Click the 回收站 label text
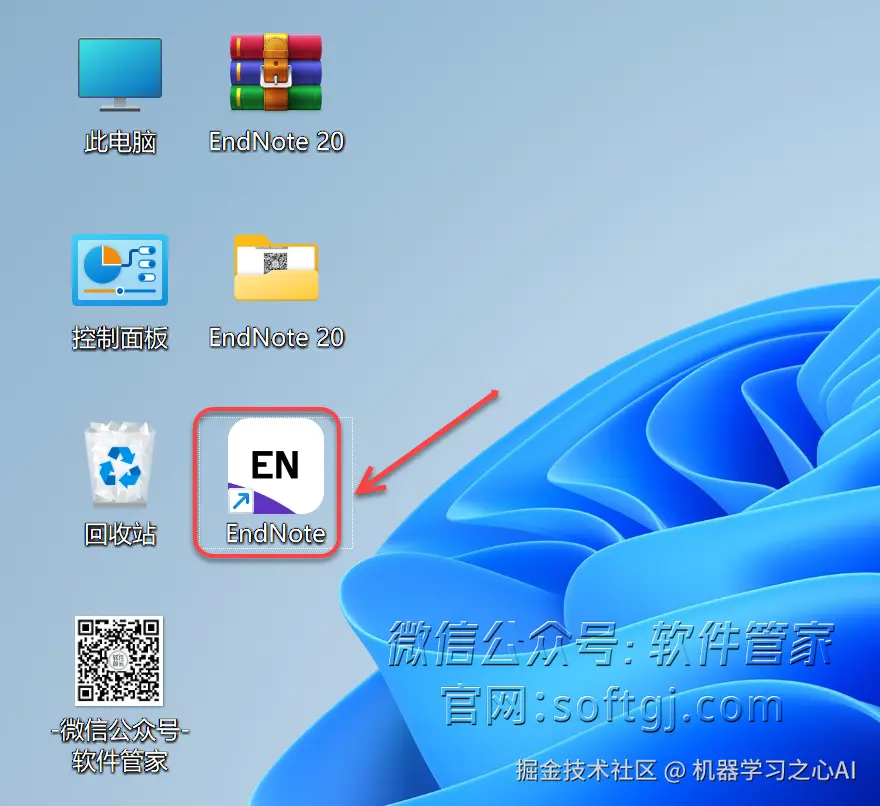880x806 pixels. pos(120,534)
